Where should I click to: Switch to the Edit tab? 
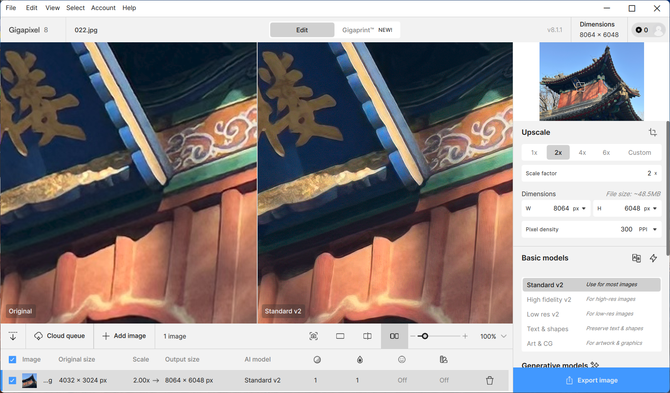[x=302, y=30]
